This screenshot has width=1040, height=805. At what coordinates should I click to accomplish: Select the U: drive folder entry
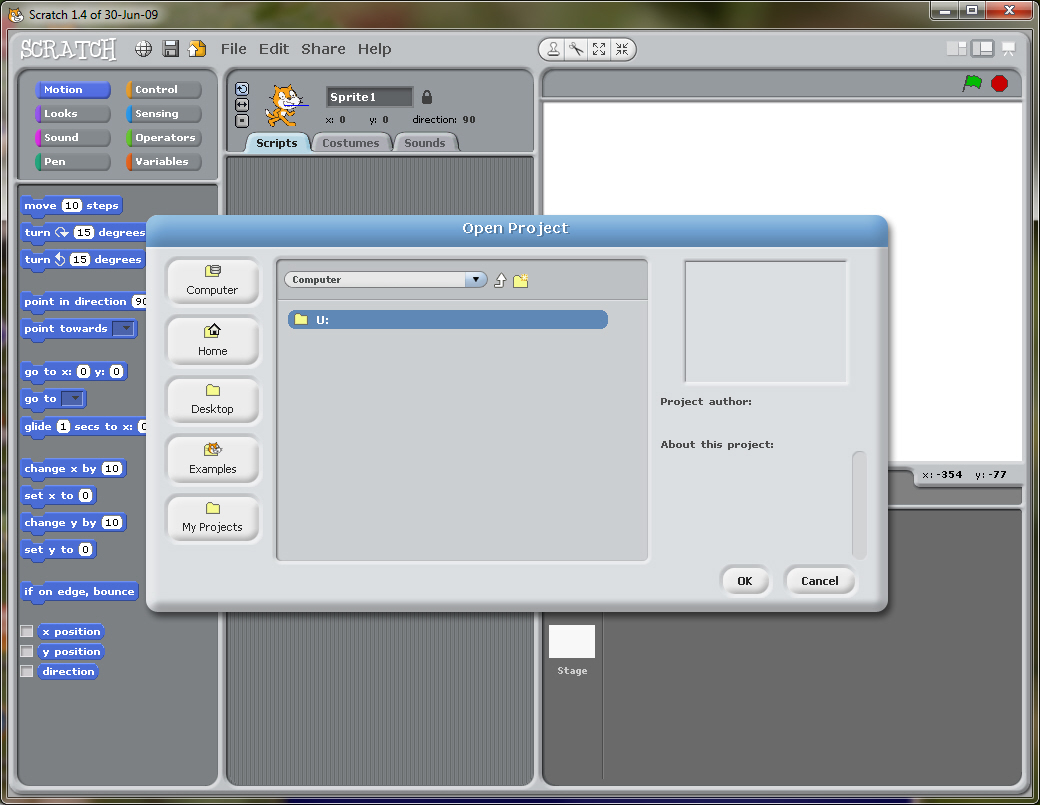tap(448, 320)
